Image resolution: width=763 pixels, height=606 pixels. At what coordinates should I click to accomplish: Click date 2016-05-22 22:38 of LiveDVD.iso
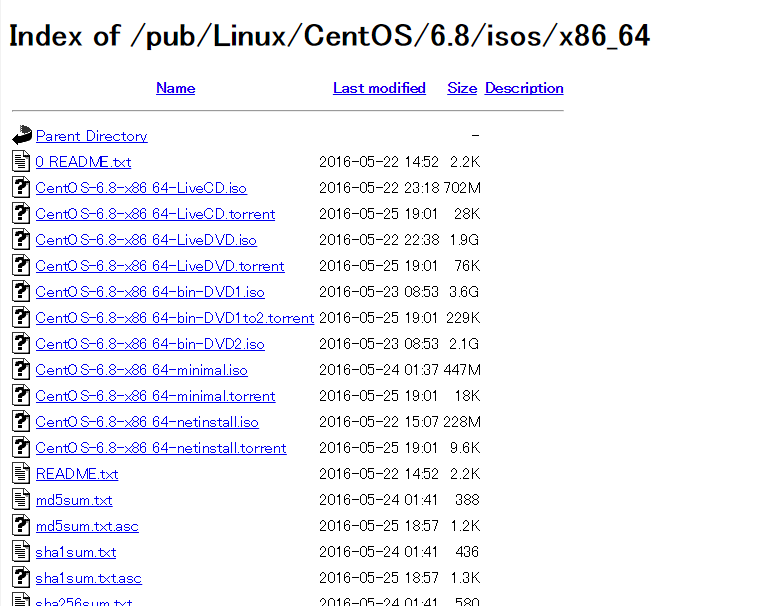point(379,239)
